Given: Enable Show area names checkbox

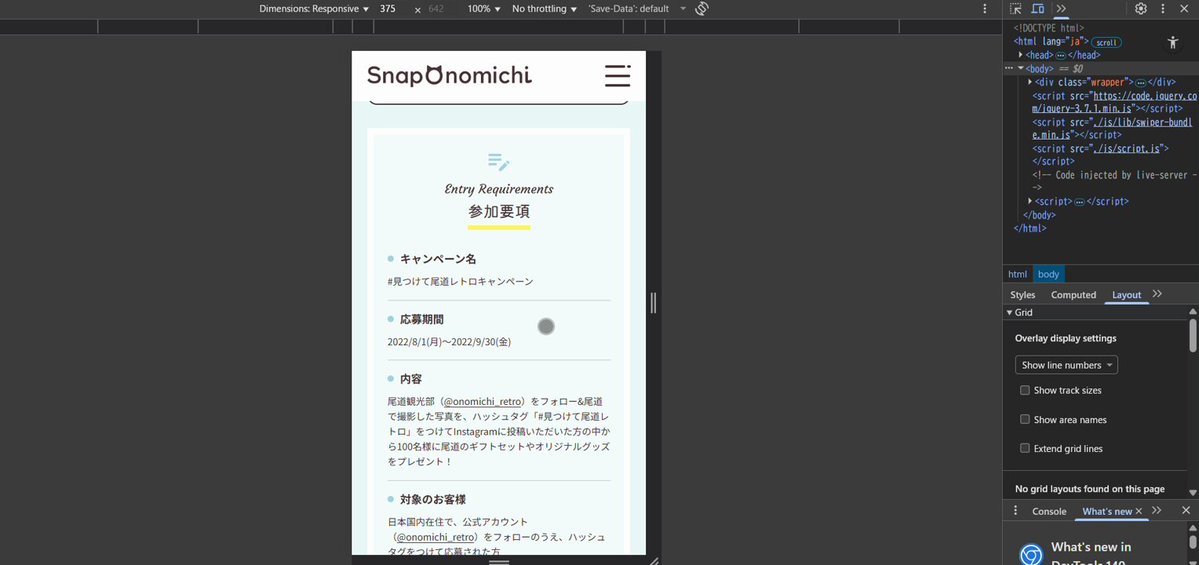Looking at the screenshot, I should coord(1025,419).
